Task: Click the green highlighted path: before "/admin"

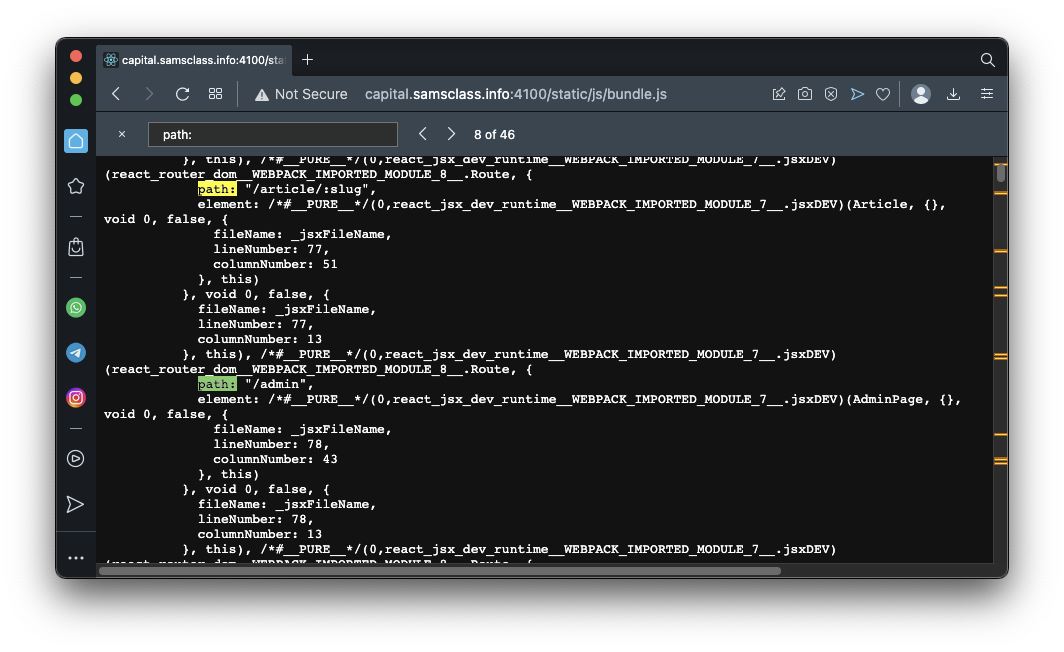Action: pyautogui.click(x=217, y=384)
